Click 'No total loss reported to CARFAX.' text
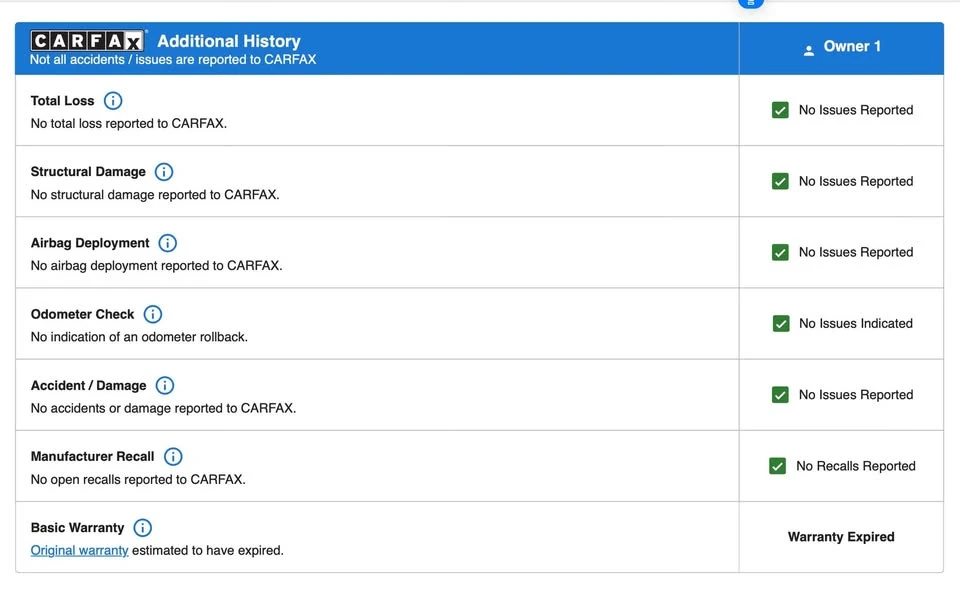 point(129,123)
